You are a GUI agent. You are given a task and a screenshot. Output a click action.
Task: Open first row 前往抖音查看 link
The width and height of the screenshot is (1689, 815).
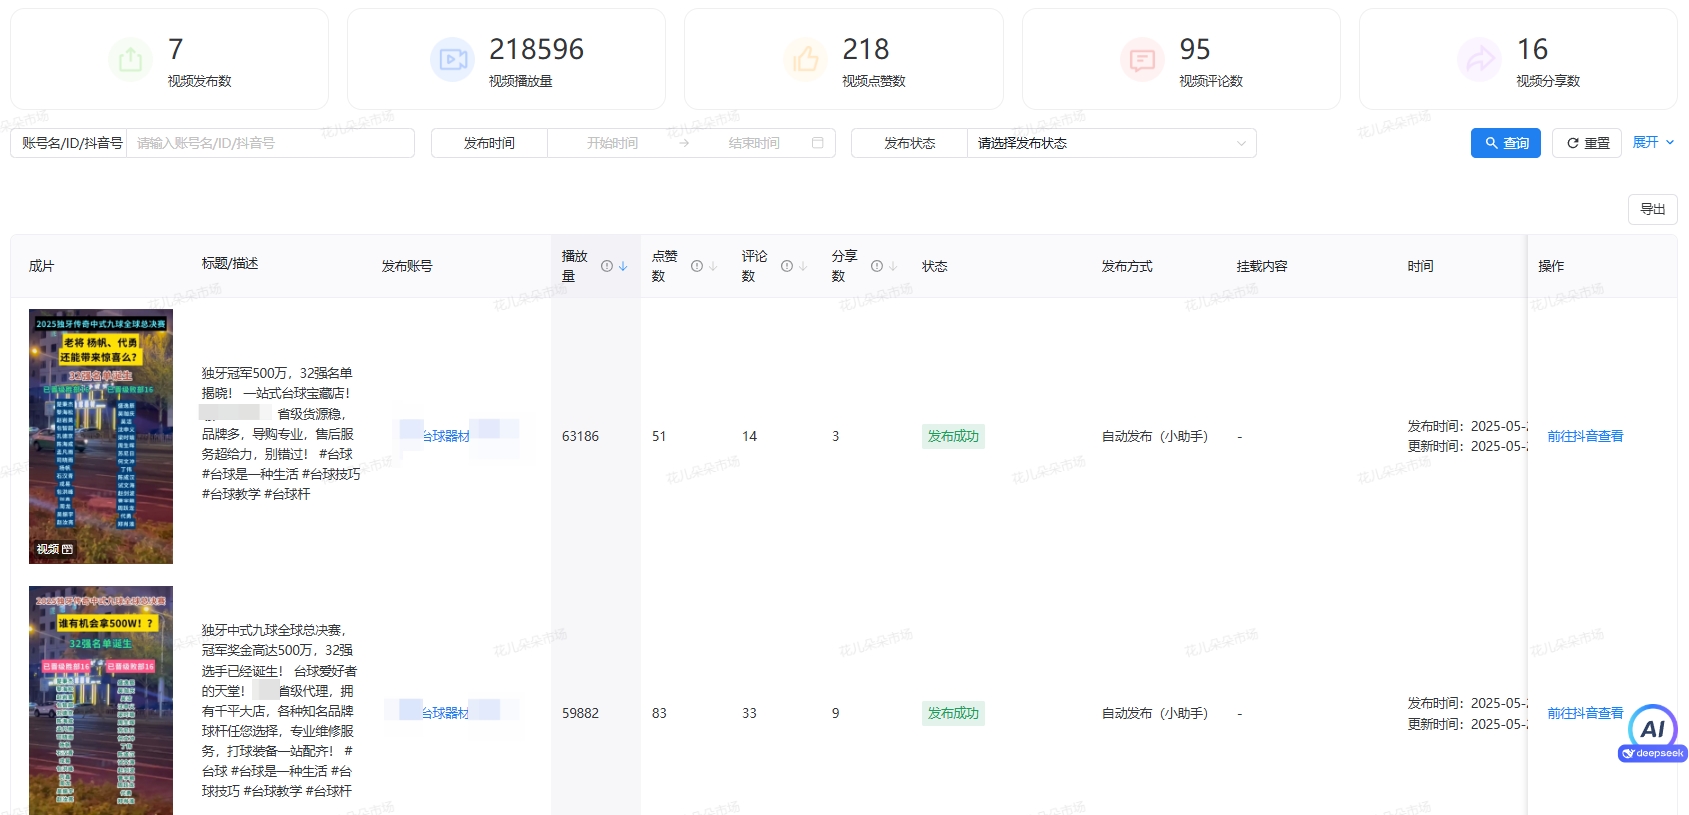(x=1584, y=436)
